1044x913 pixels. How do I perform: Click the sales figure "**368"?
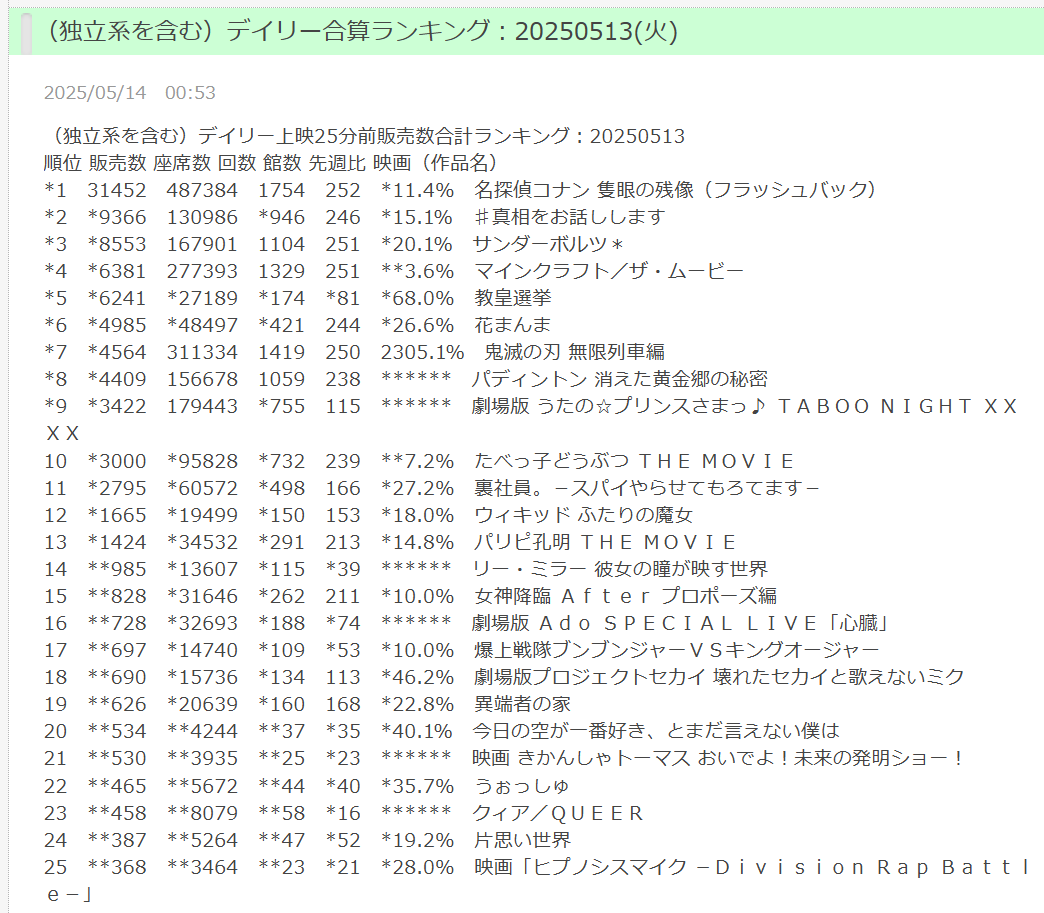(117, 867)
